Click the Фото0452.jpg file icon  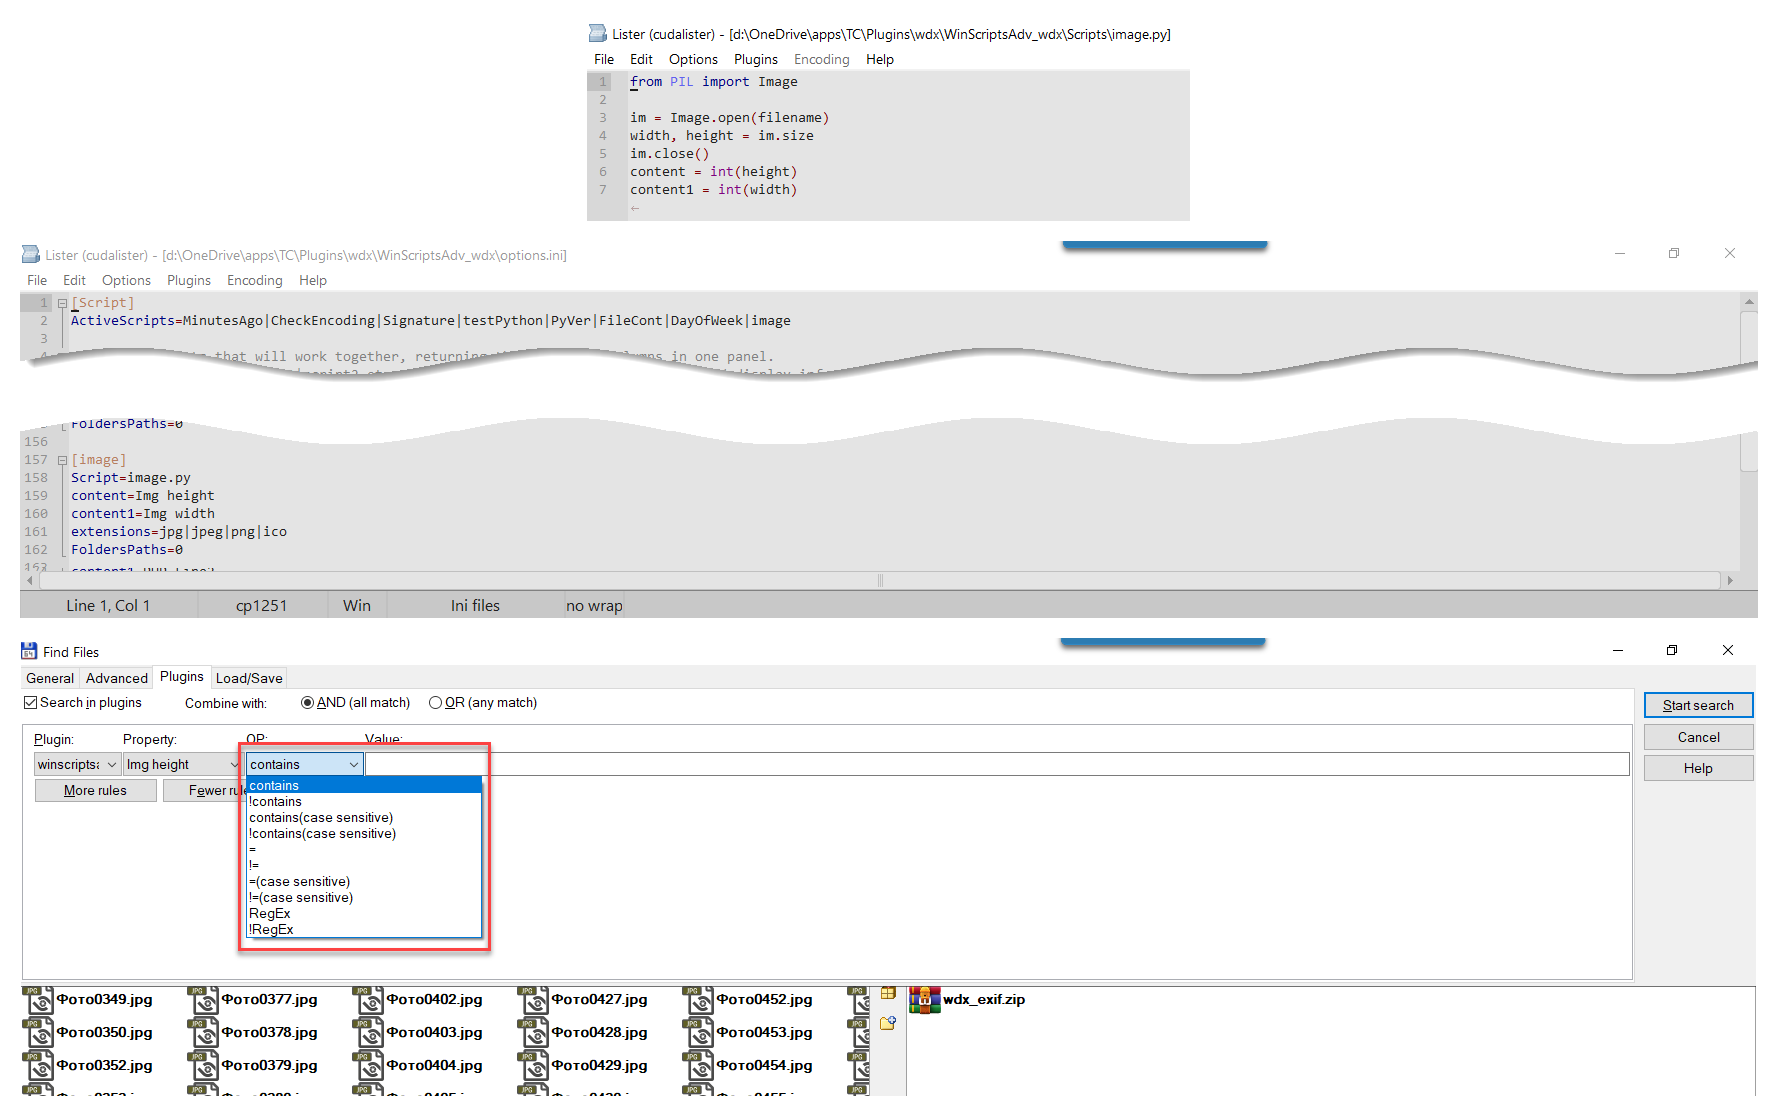pos(699,1000)
